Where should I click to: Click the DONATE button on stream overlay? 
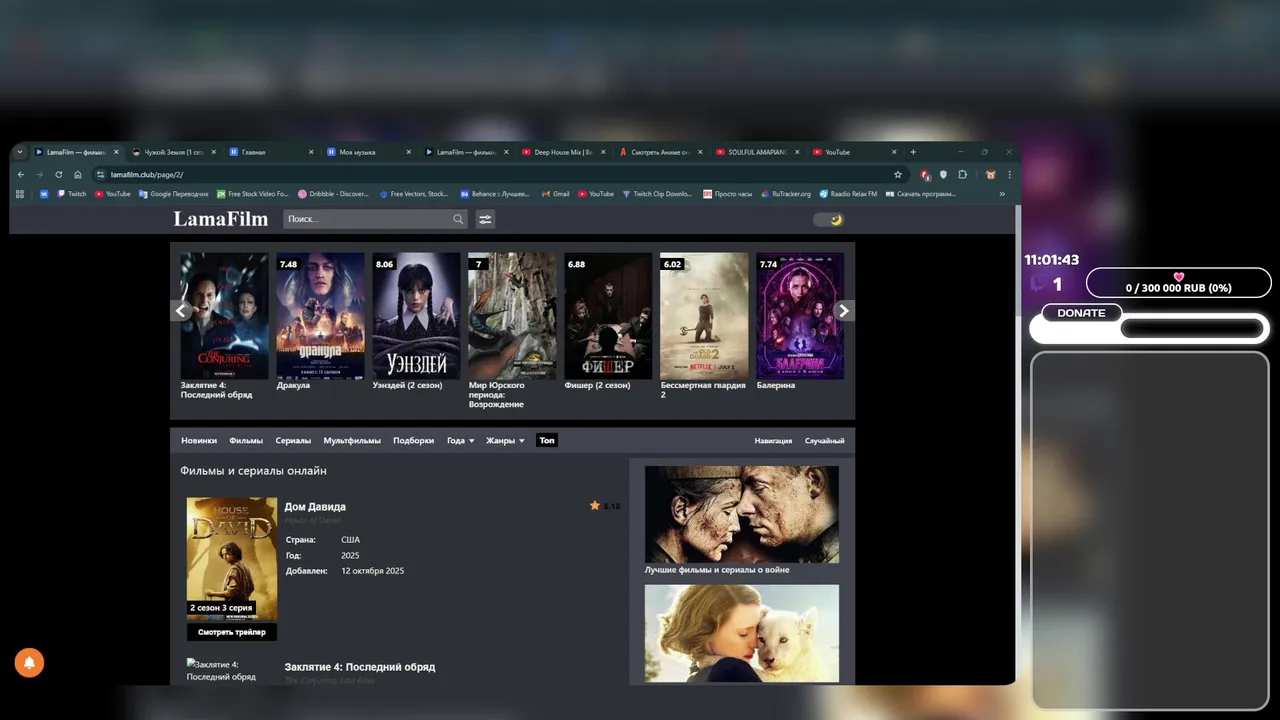click(x=1081, y=313)
